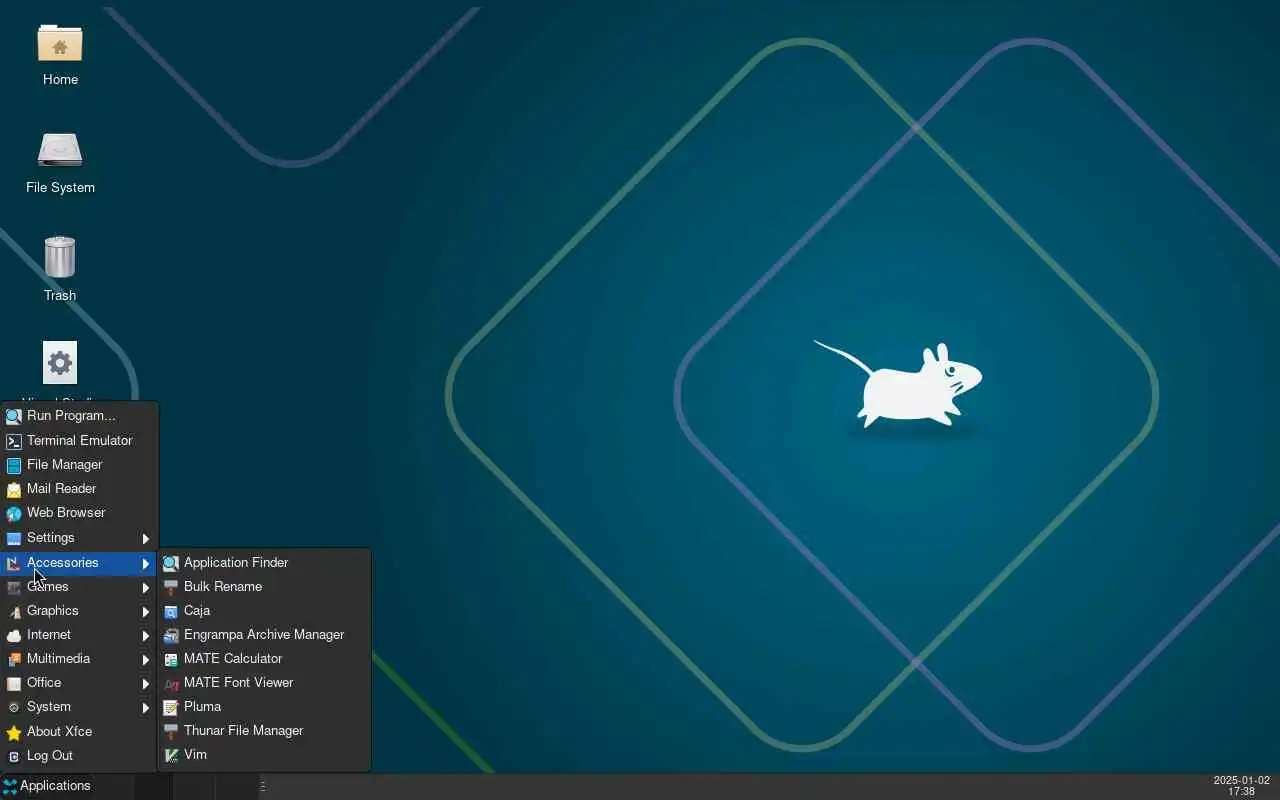Open the Home folder desktop icon
The height and width of the screenshot is (800, 1280).
point(60,44)
